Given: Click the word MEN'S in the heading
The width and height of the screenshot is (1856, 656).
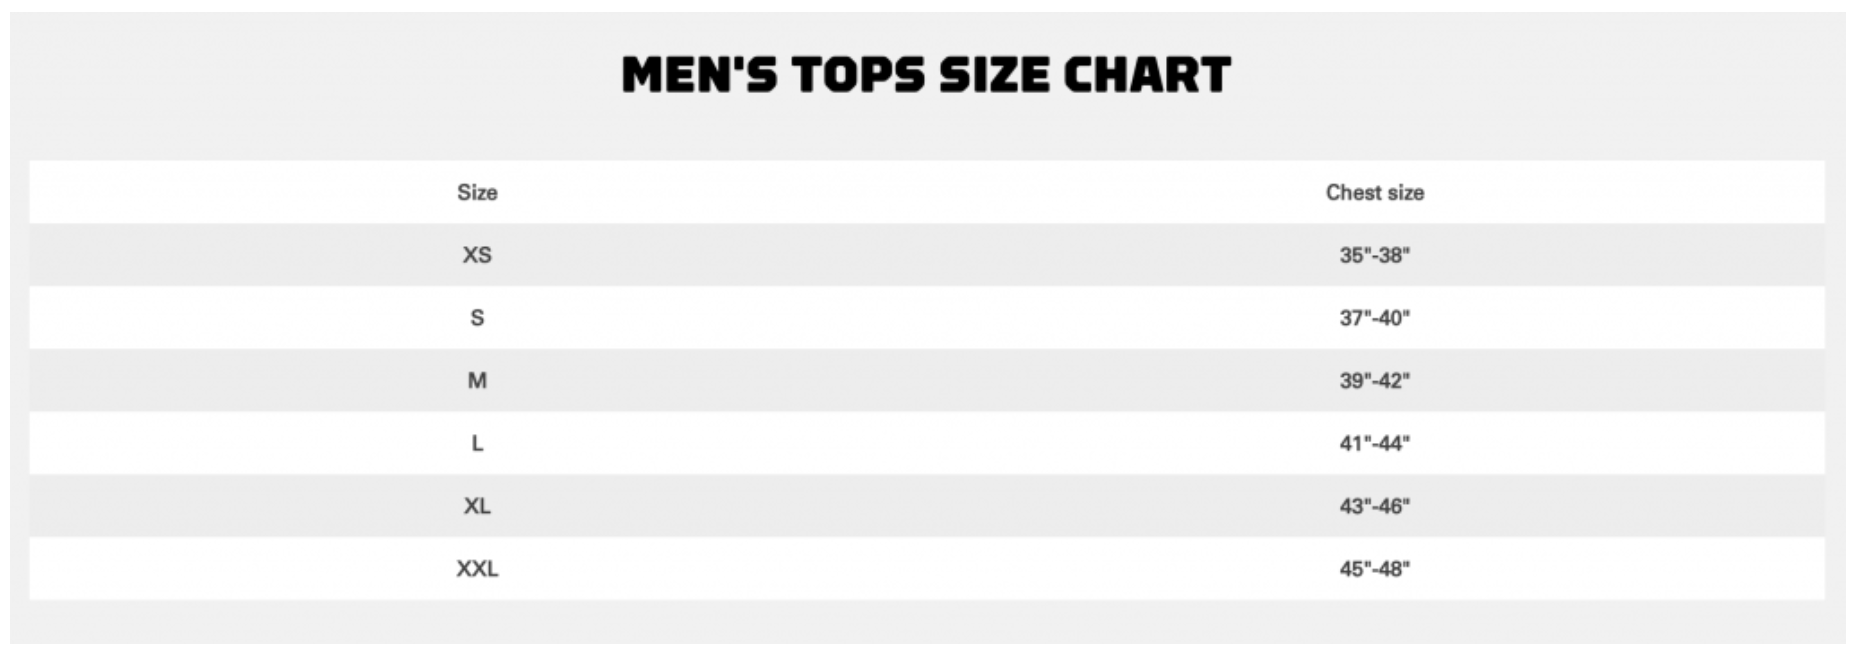Looking at the screenshot, I should tap(699, 75).
